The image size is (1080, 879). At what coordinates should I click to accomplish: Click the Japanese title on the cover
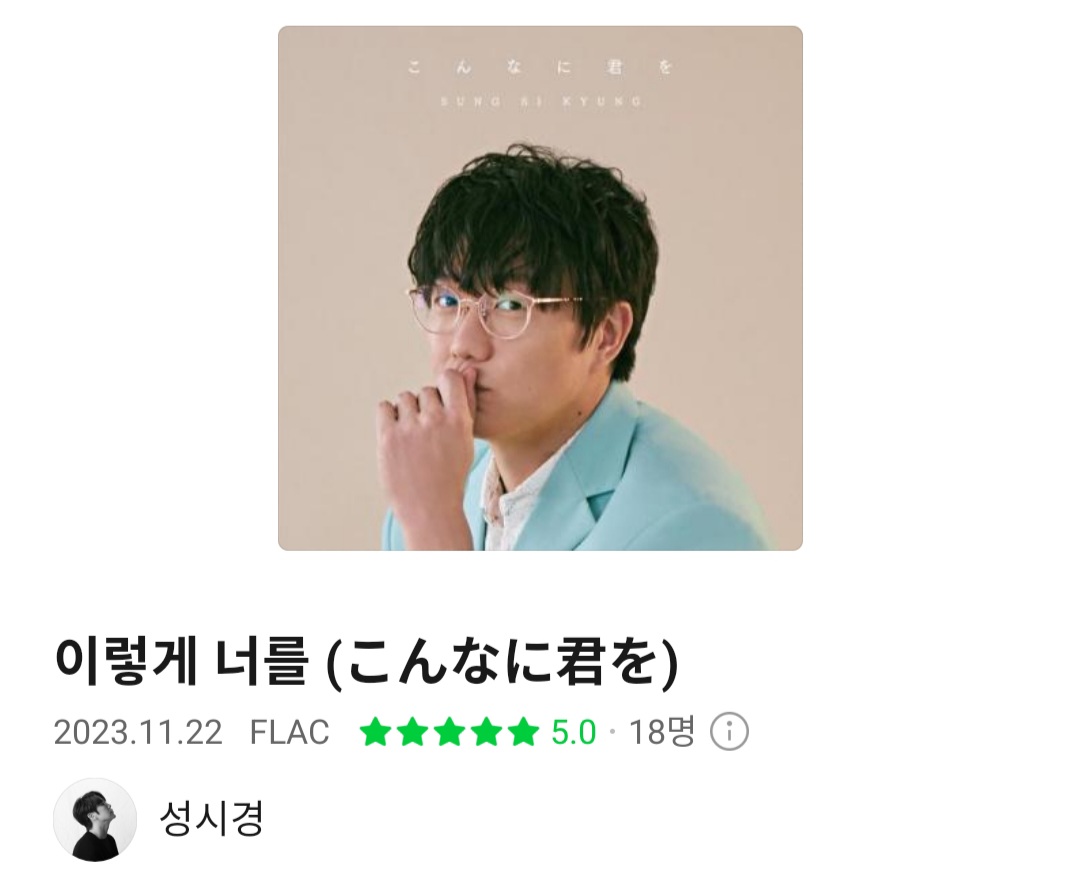[540, 67]
